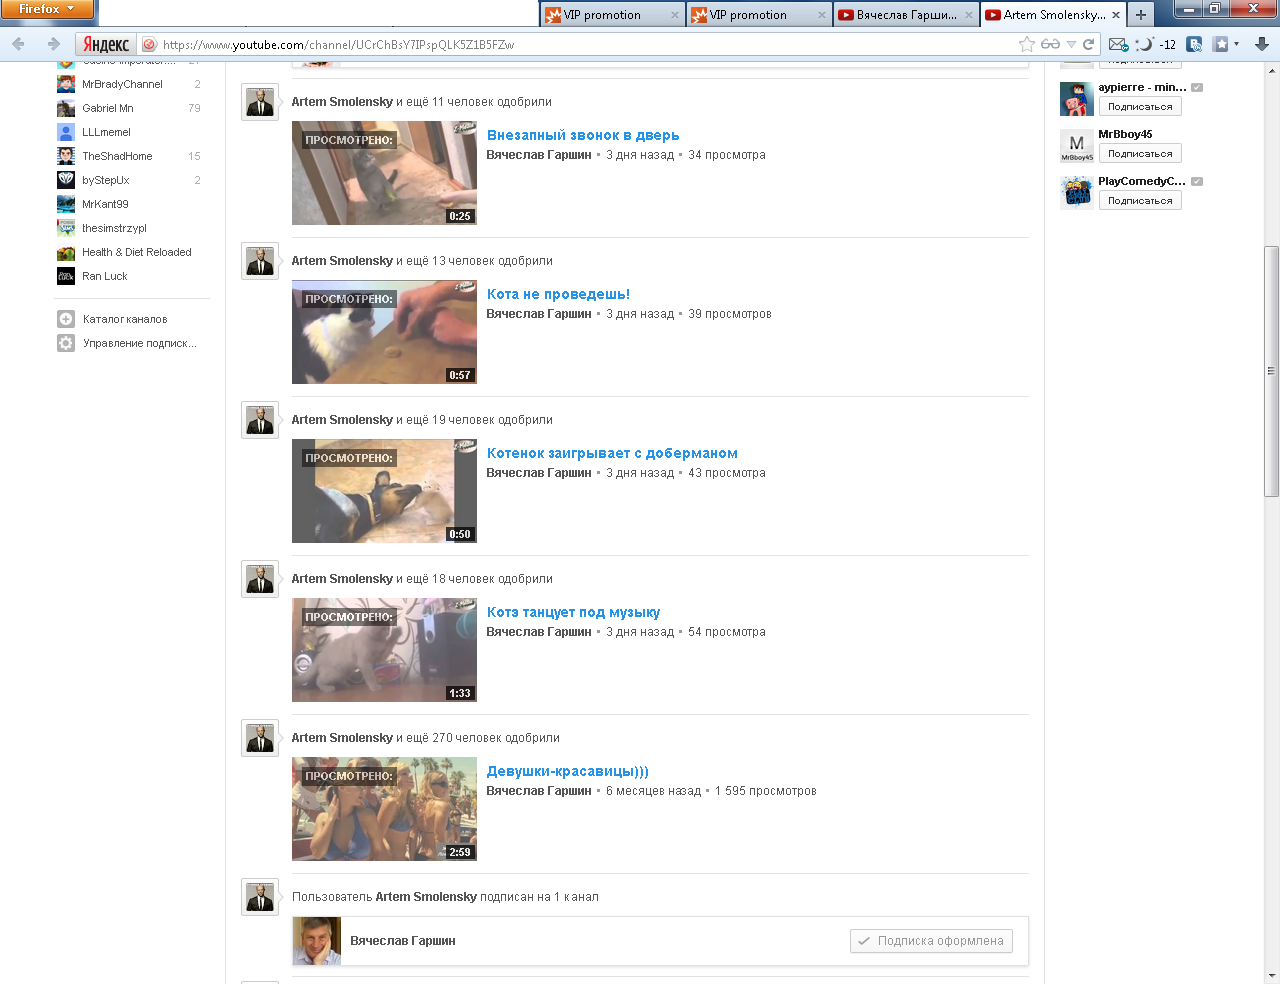The height and width of the screenshot is (984, 1280).
Task: Play the Котэ танцует под музыку thumbnail
Action: coord(384,650)
